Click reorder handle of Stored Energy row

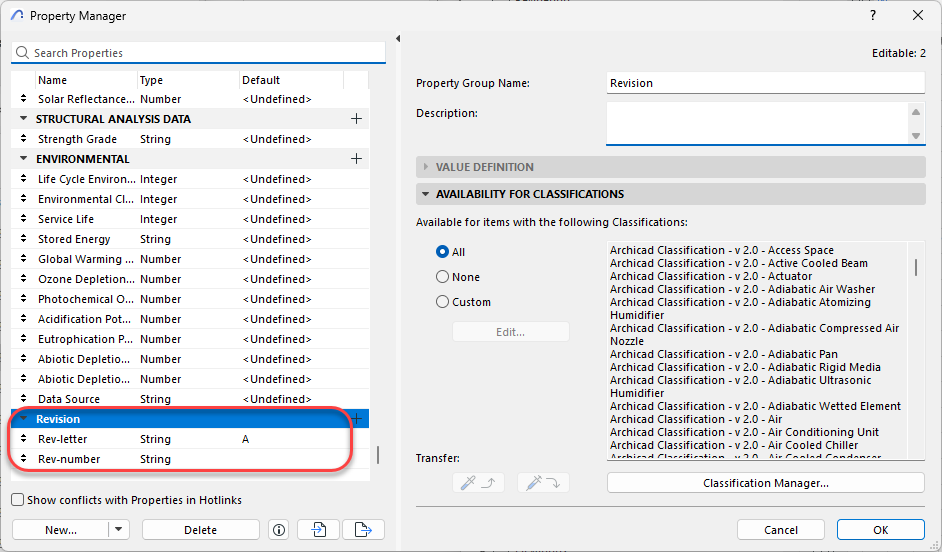click(23, 238)
